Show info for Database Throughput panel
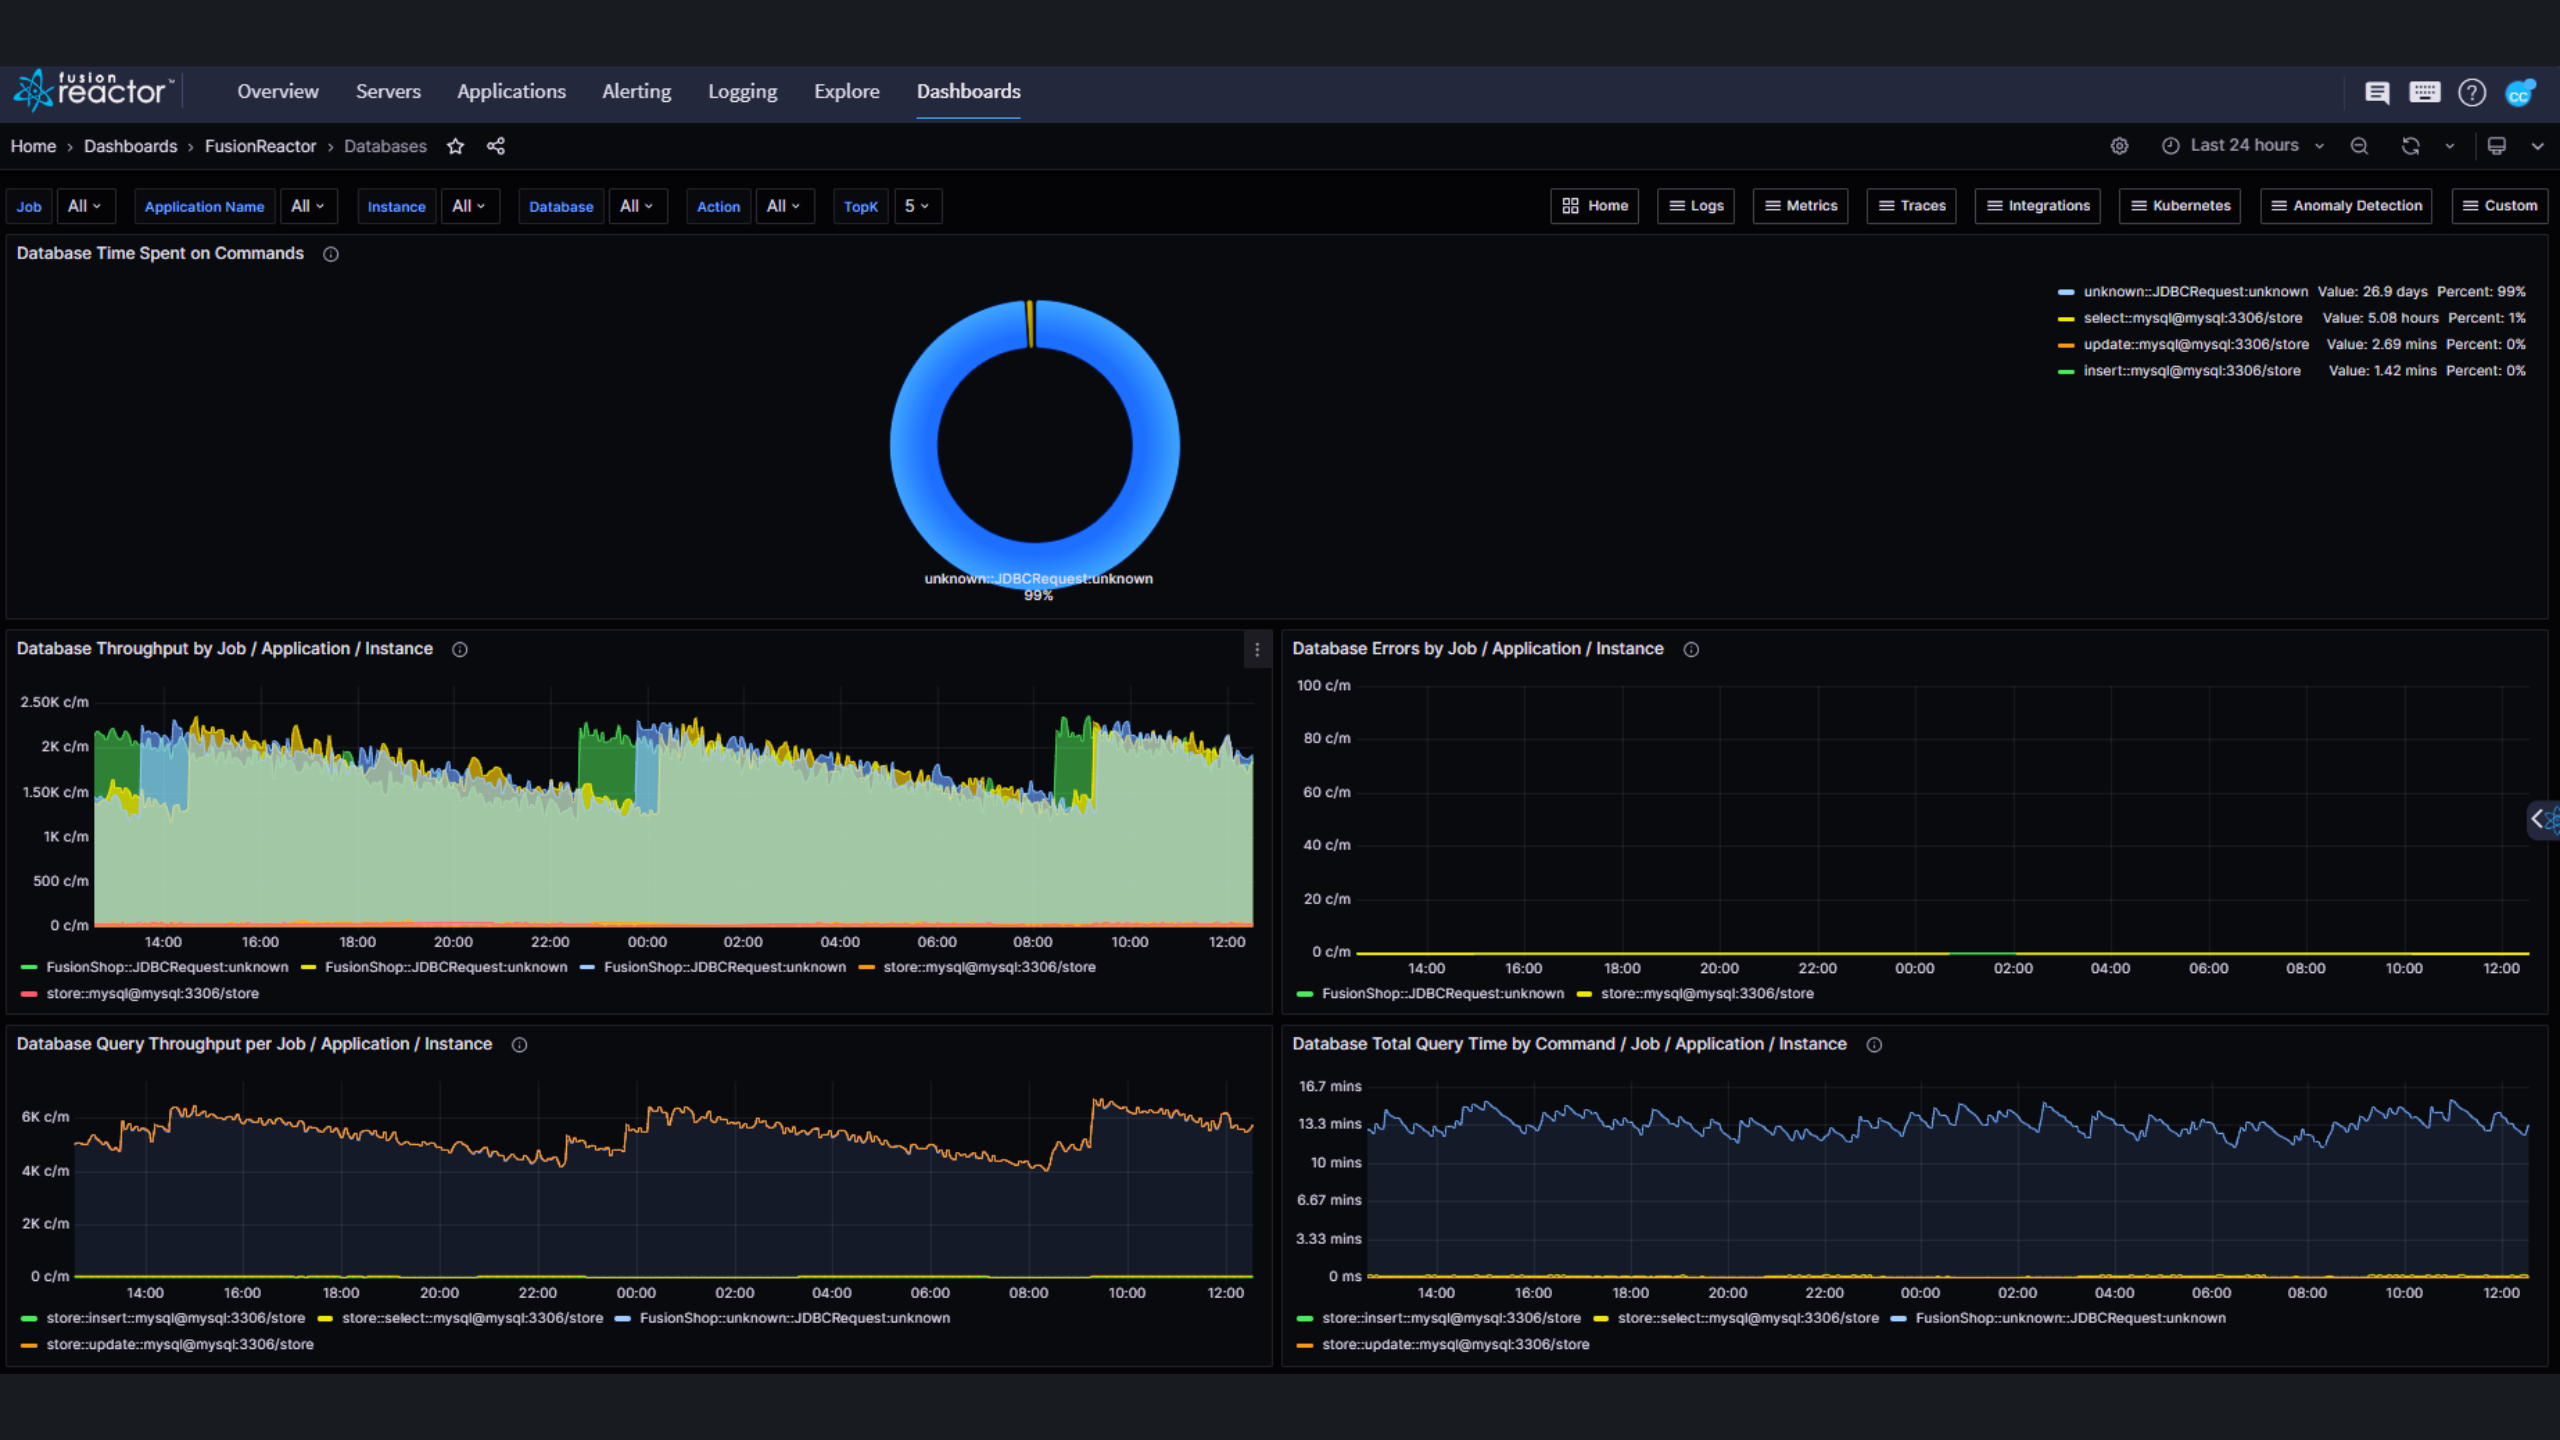2560x1440 pixels. (x=460, y=649)
